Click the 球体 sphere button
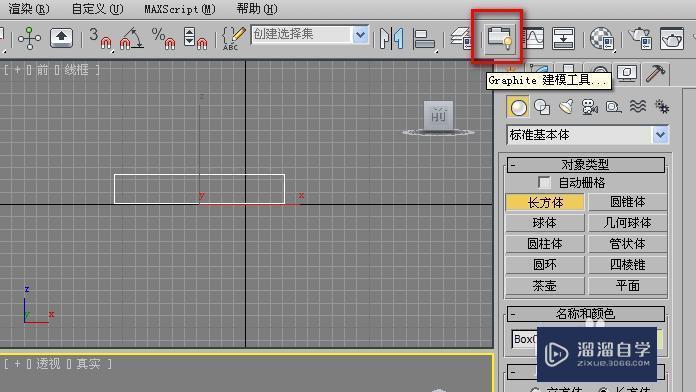This screenshot has width=696, height=392. coord(545,223)
